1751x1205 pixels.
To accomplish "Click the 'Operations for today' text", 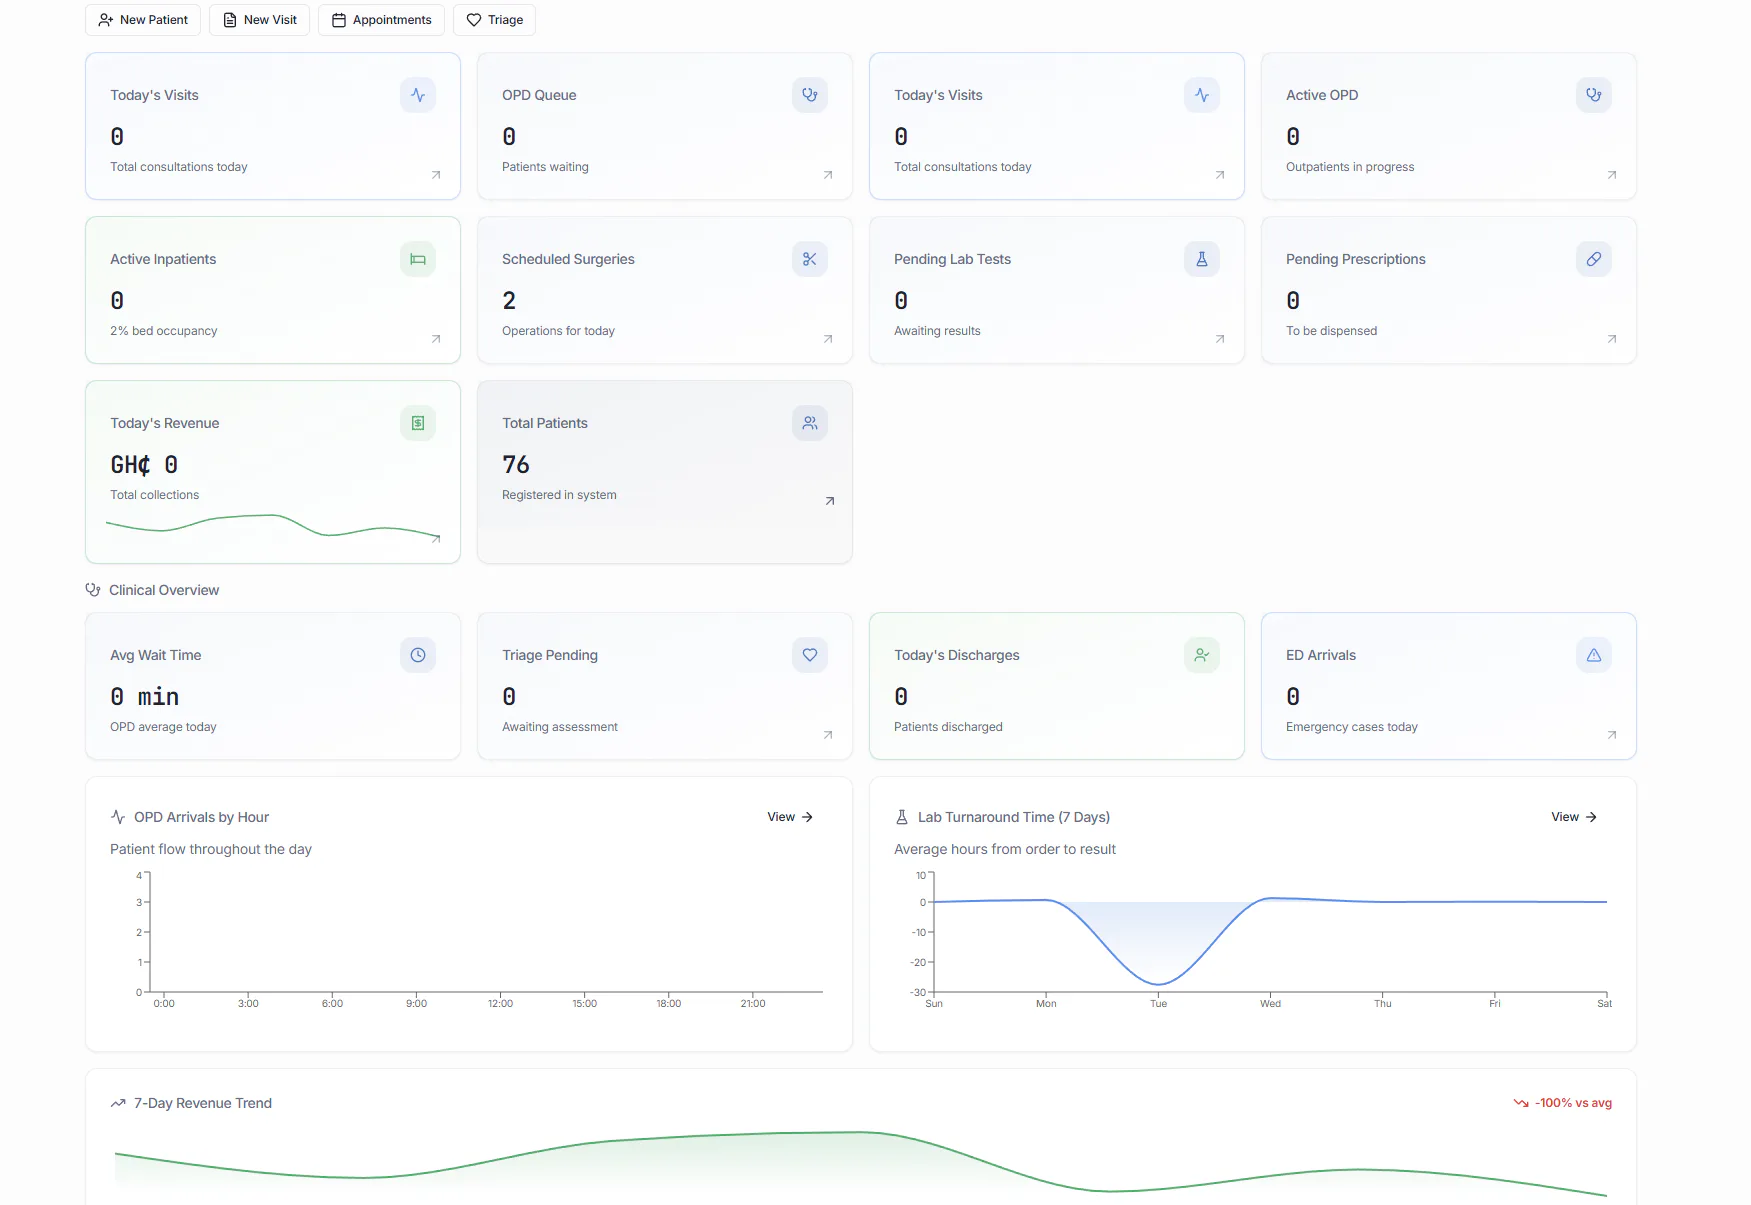I will point(558,331).
